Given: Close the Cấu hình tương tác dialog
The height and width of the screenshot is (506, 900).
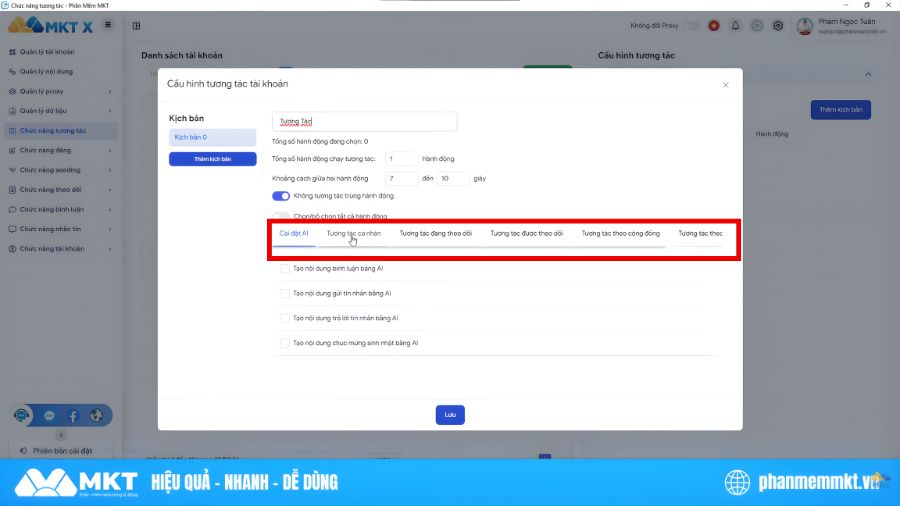Looking at the screenshot, I should pyautogui.click(x=726, y=85).
